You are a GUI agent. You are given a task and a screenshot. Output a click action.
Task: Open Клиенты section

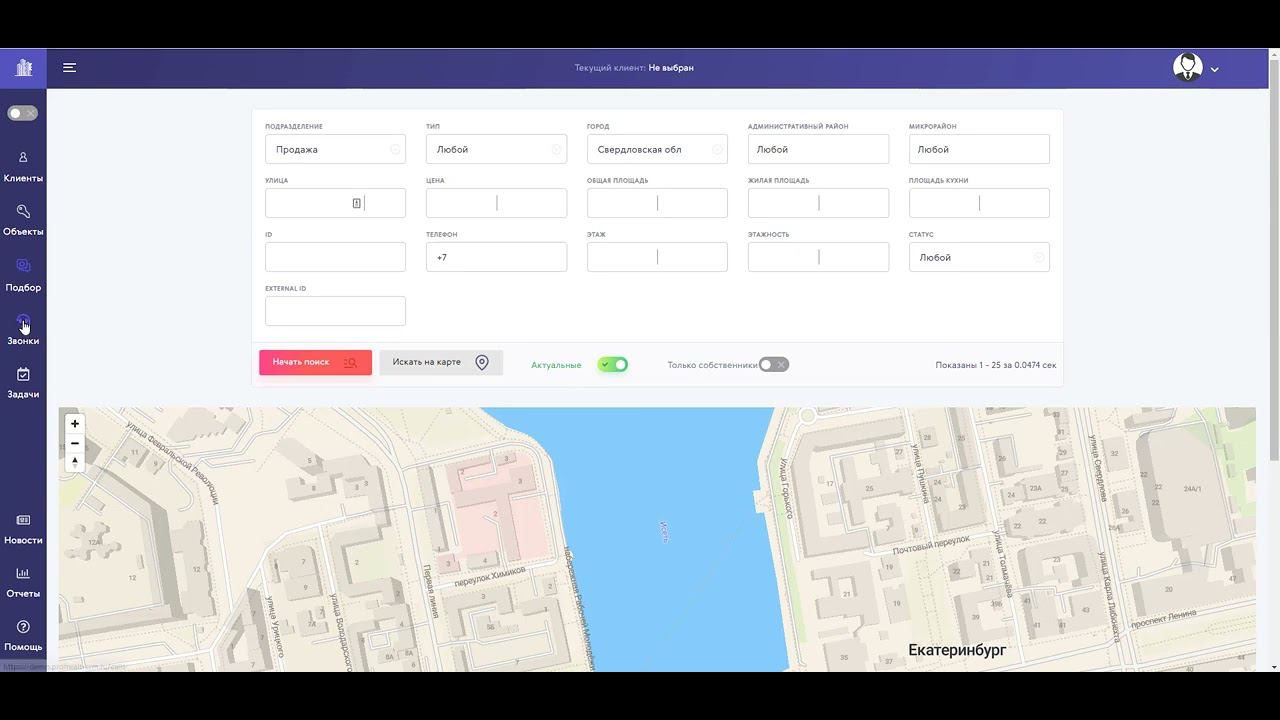click(23, 166)
